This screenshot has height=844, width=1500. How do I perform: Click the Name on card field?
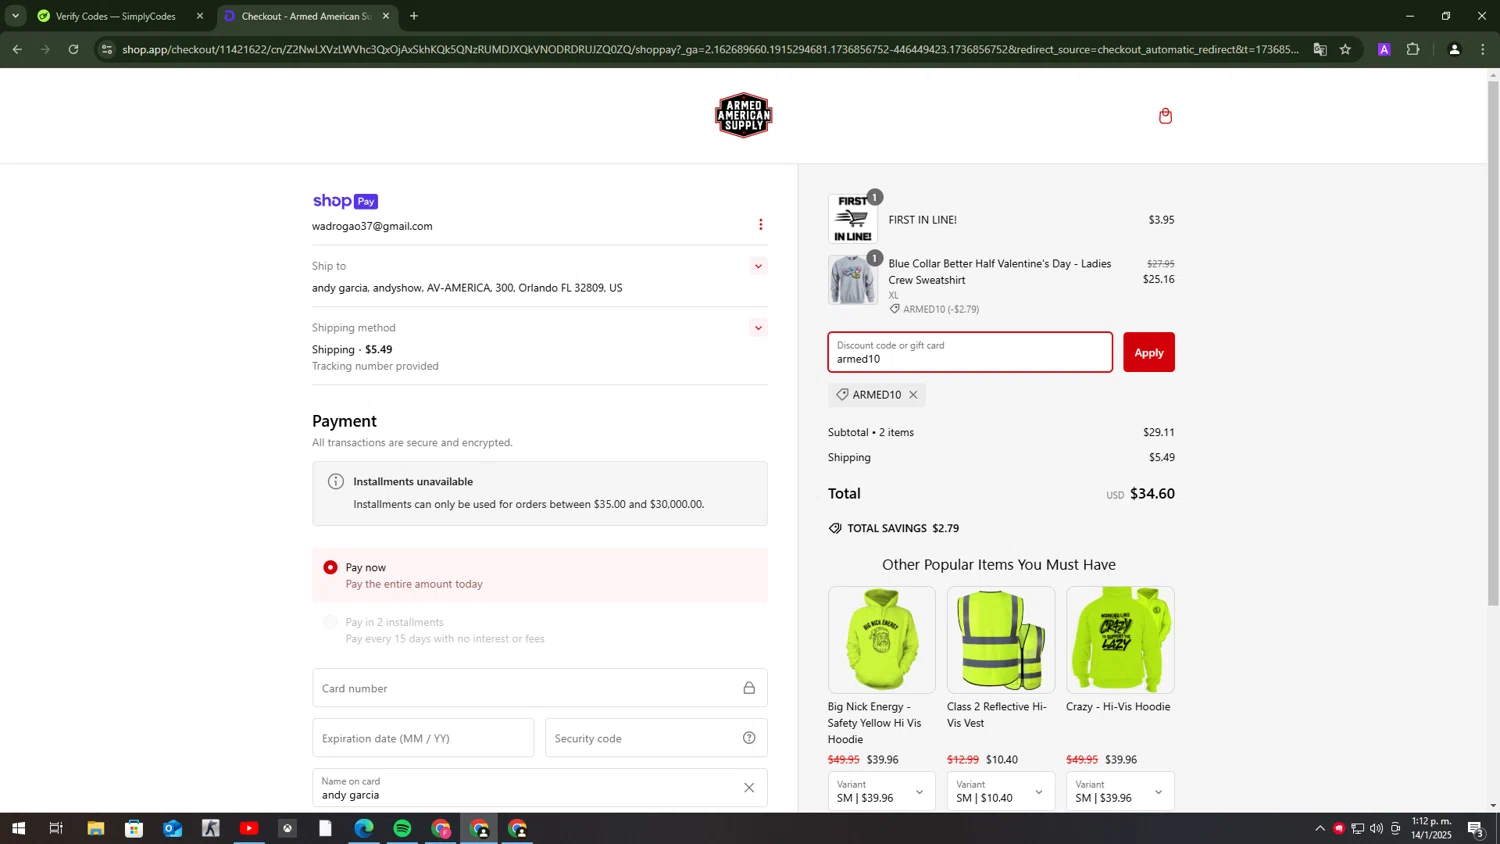click(x=540, y=788)
